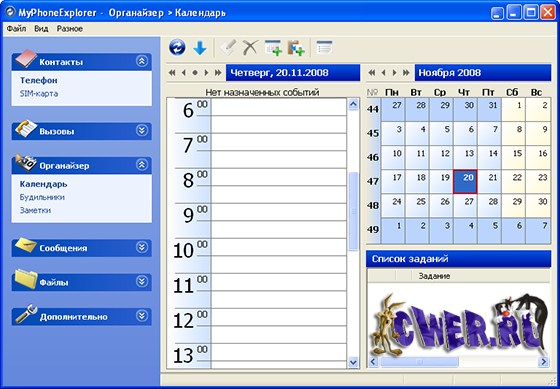Screen dimensions: 560x389
Task: Expand the Файлы panel
Action: point(142,281)
